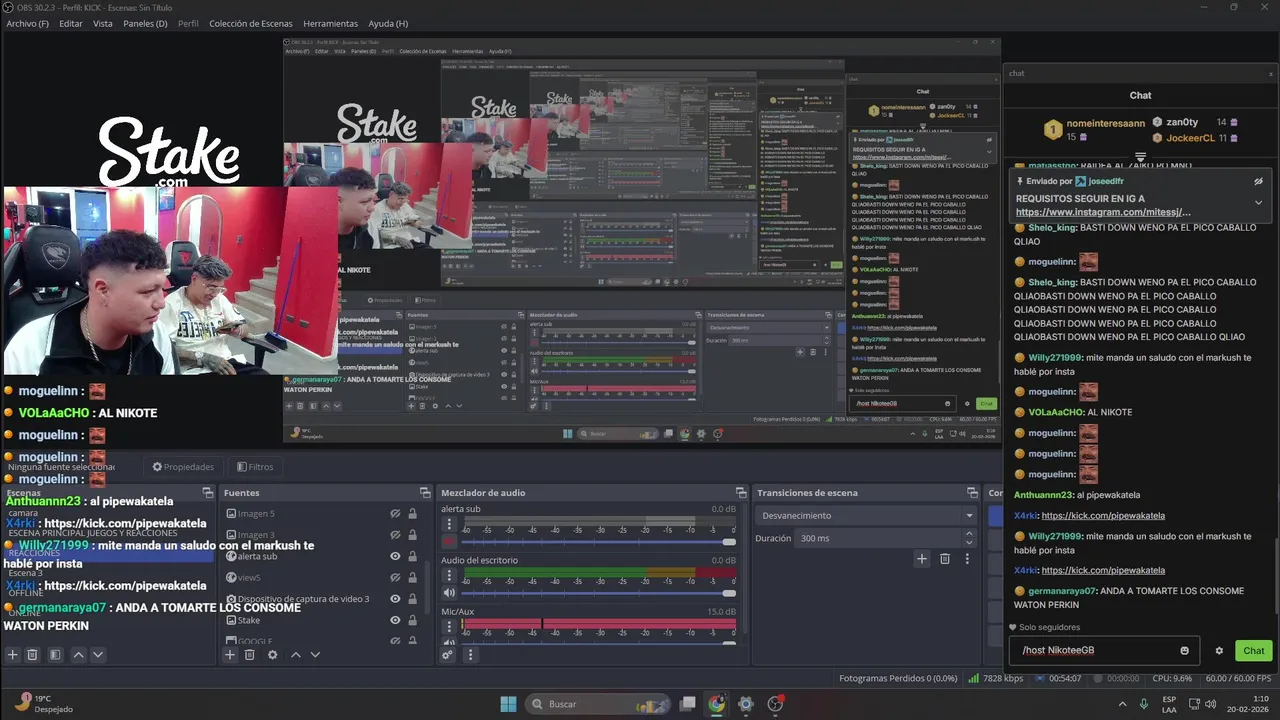Open Vista menu
Viewport: 1280px width, 720px height.
pyautogui.click(x=103, y=23)
